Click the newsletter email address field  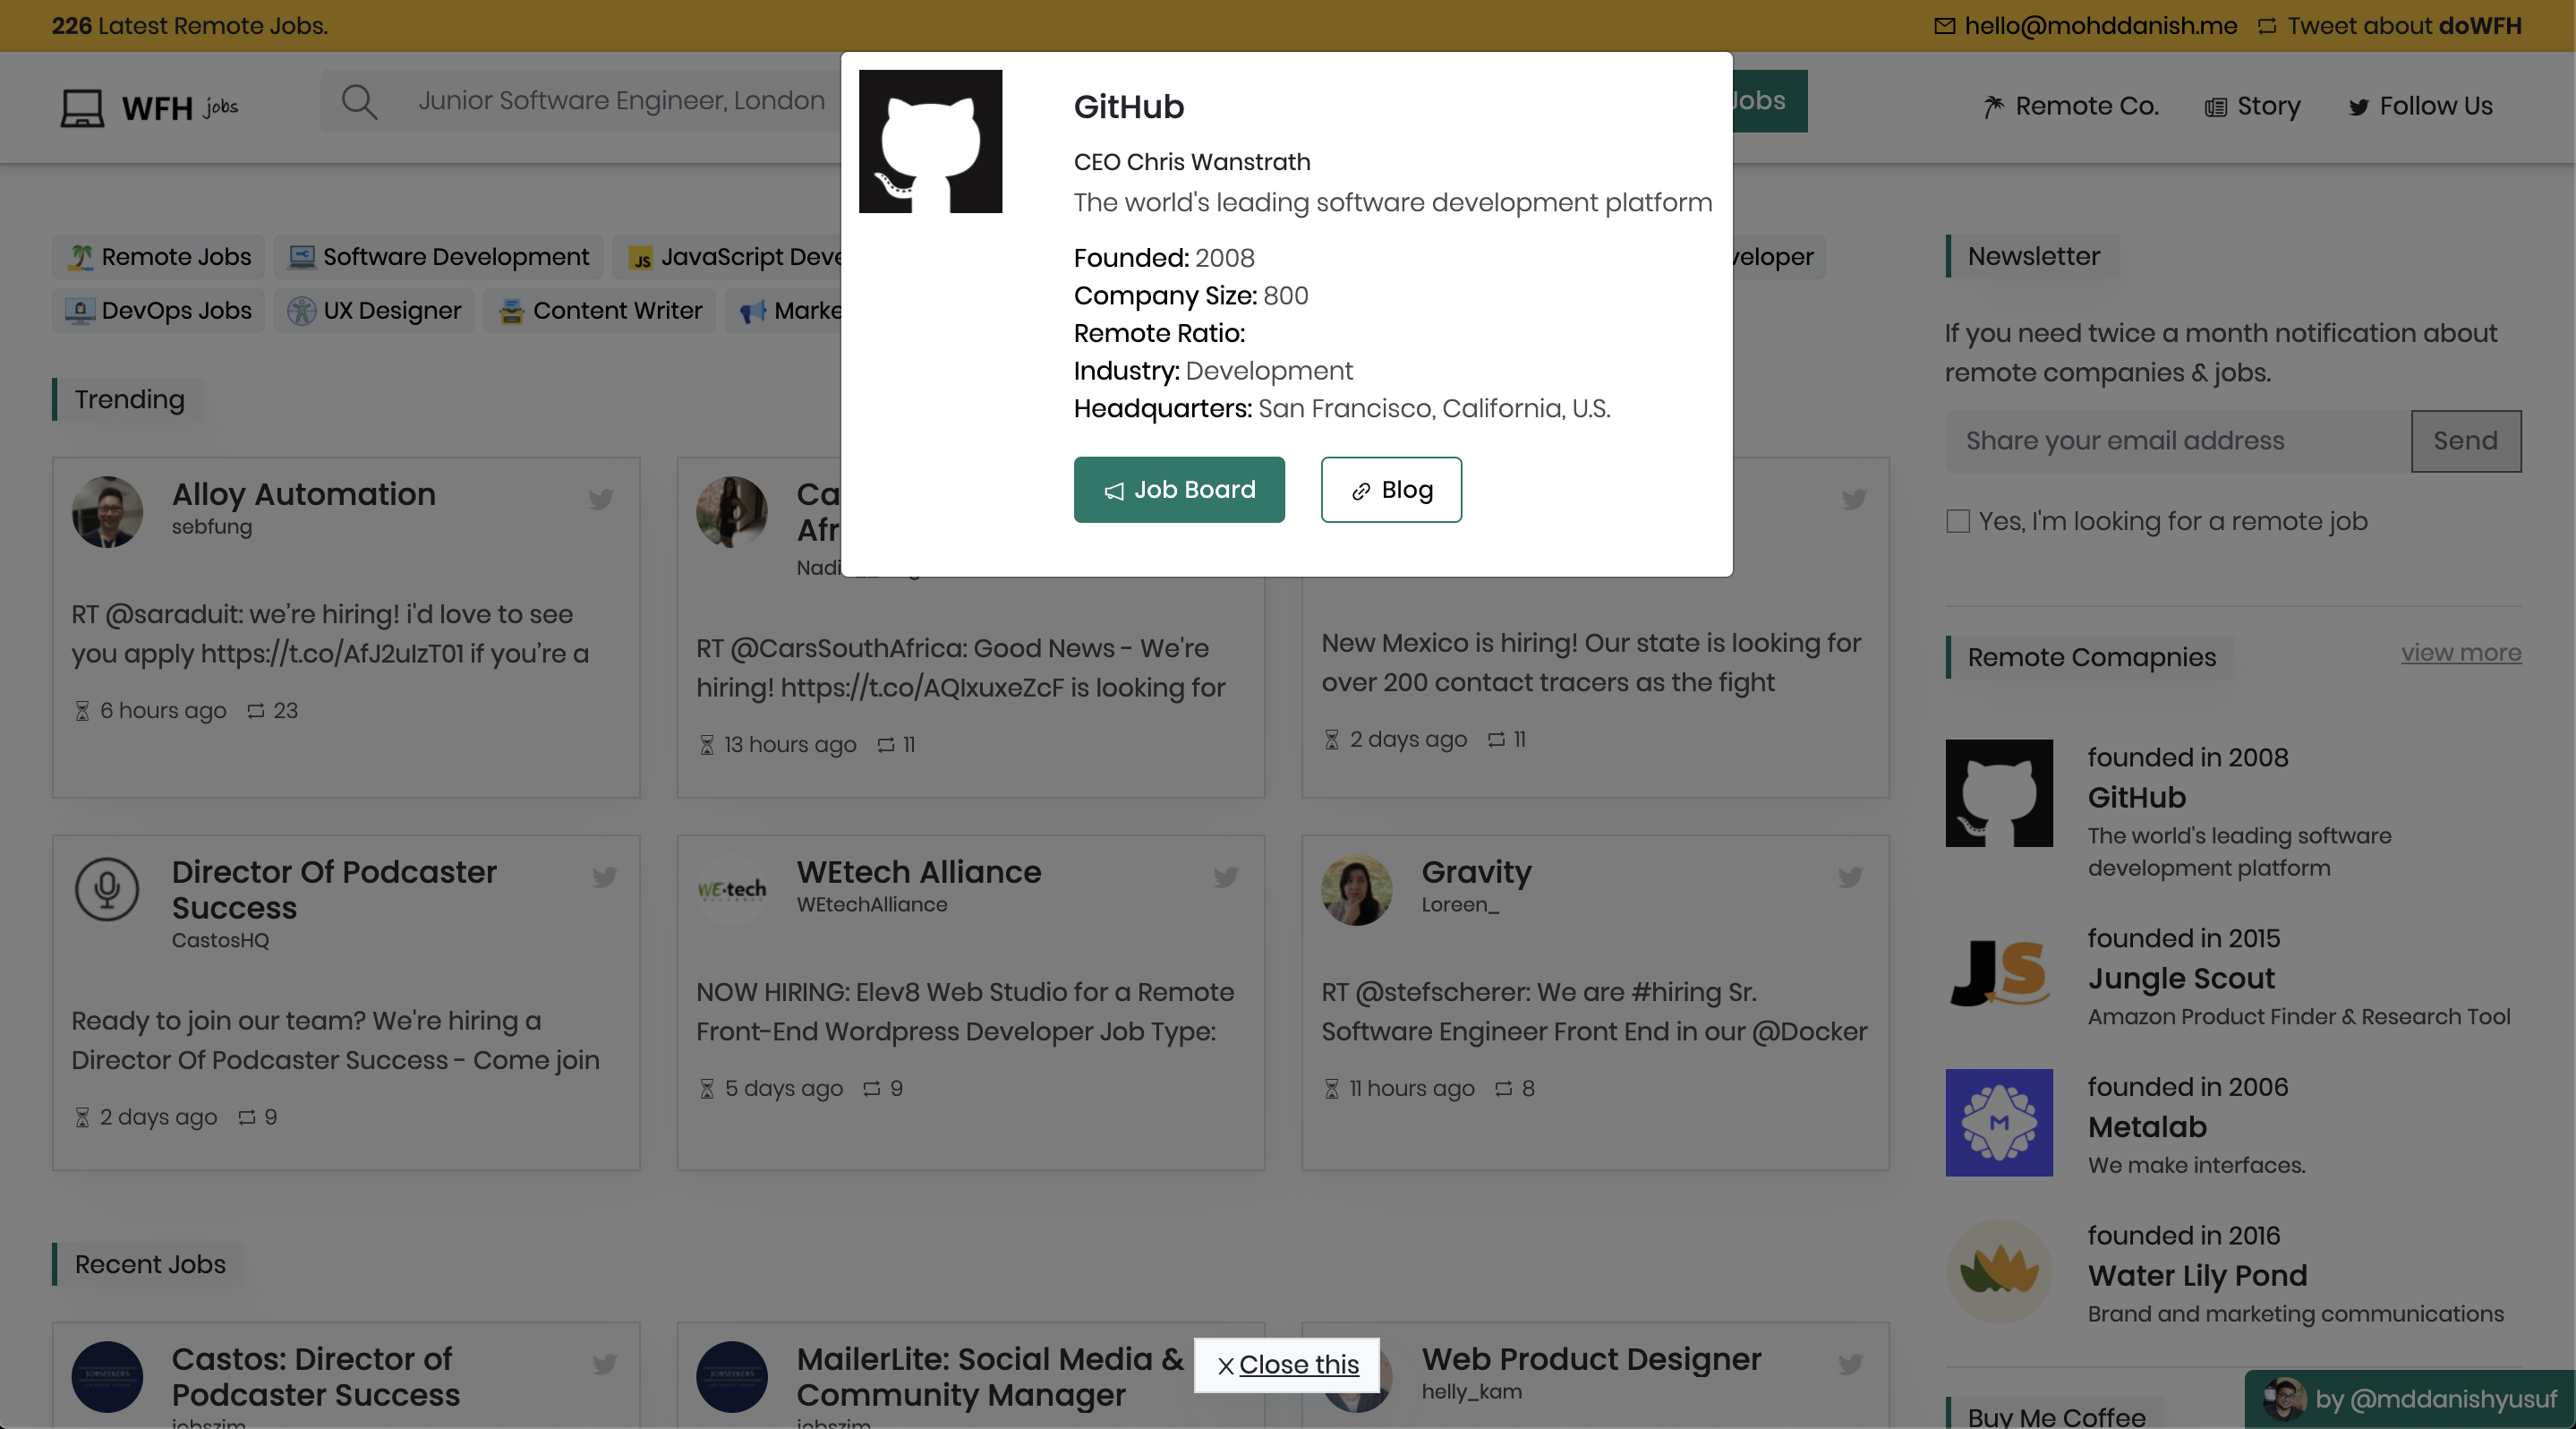click(x=2177, y=441)
